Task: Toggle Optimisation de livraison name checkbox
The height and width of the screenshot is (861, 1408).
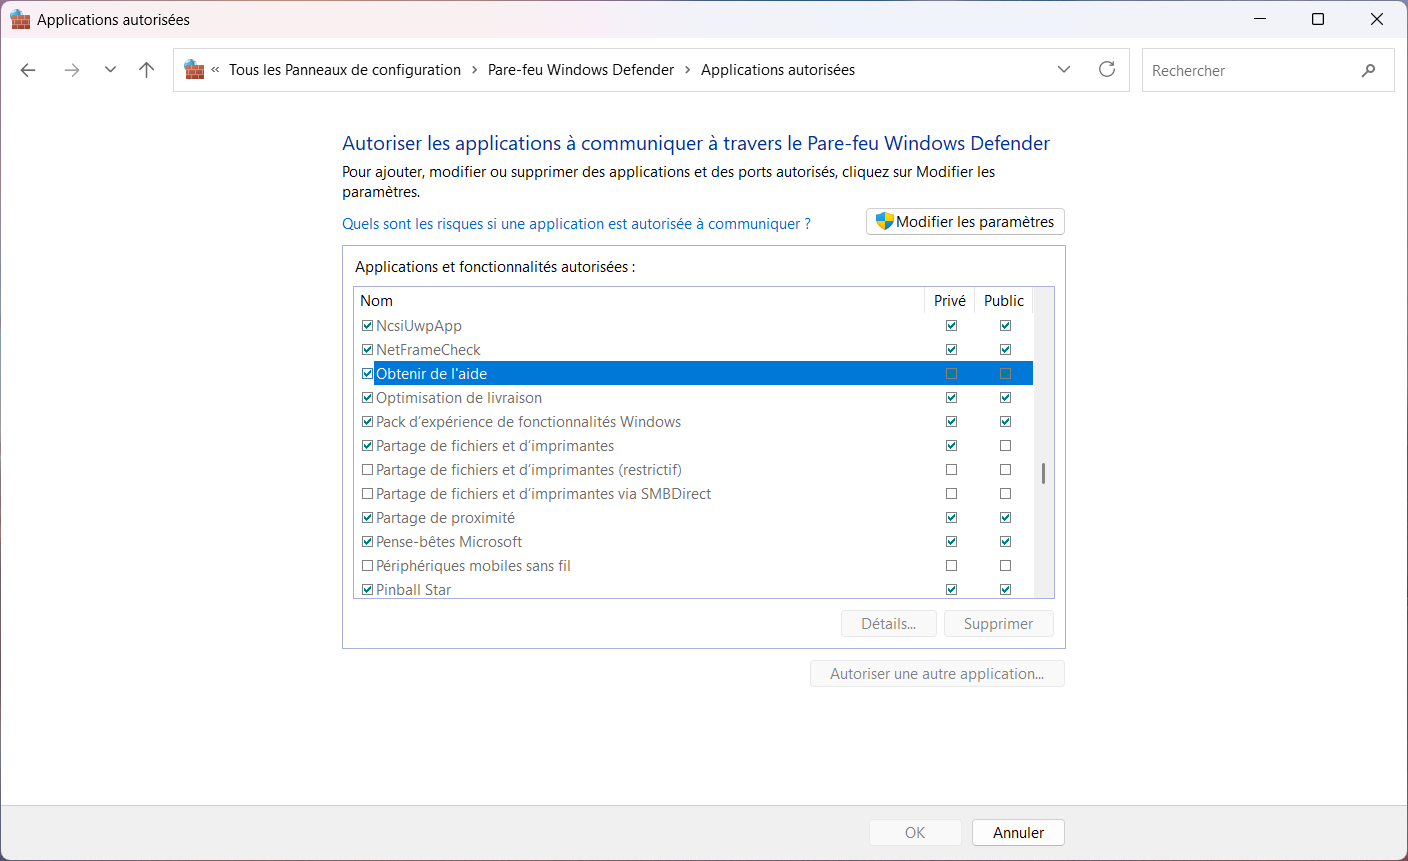Action: 367,398
